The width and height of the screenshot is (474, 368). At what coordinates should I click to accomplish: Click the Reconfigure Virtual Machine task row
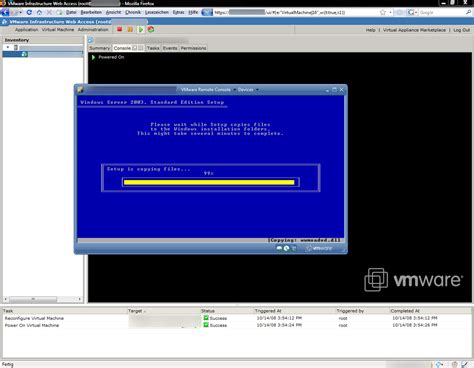tap(237, 318)
